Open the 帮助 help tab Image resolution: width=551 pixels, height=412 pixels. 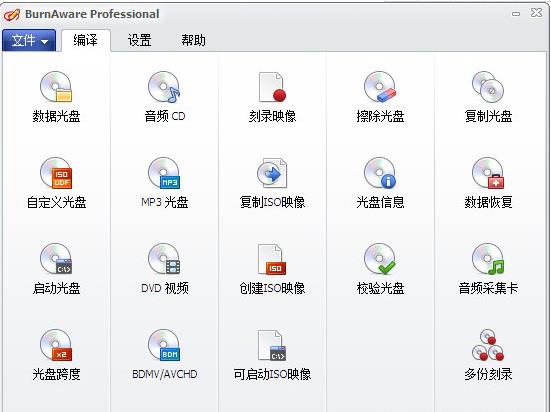(x=193, y=40)
